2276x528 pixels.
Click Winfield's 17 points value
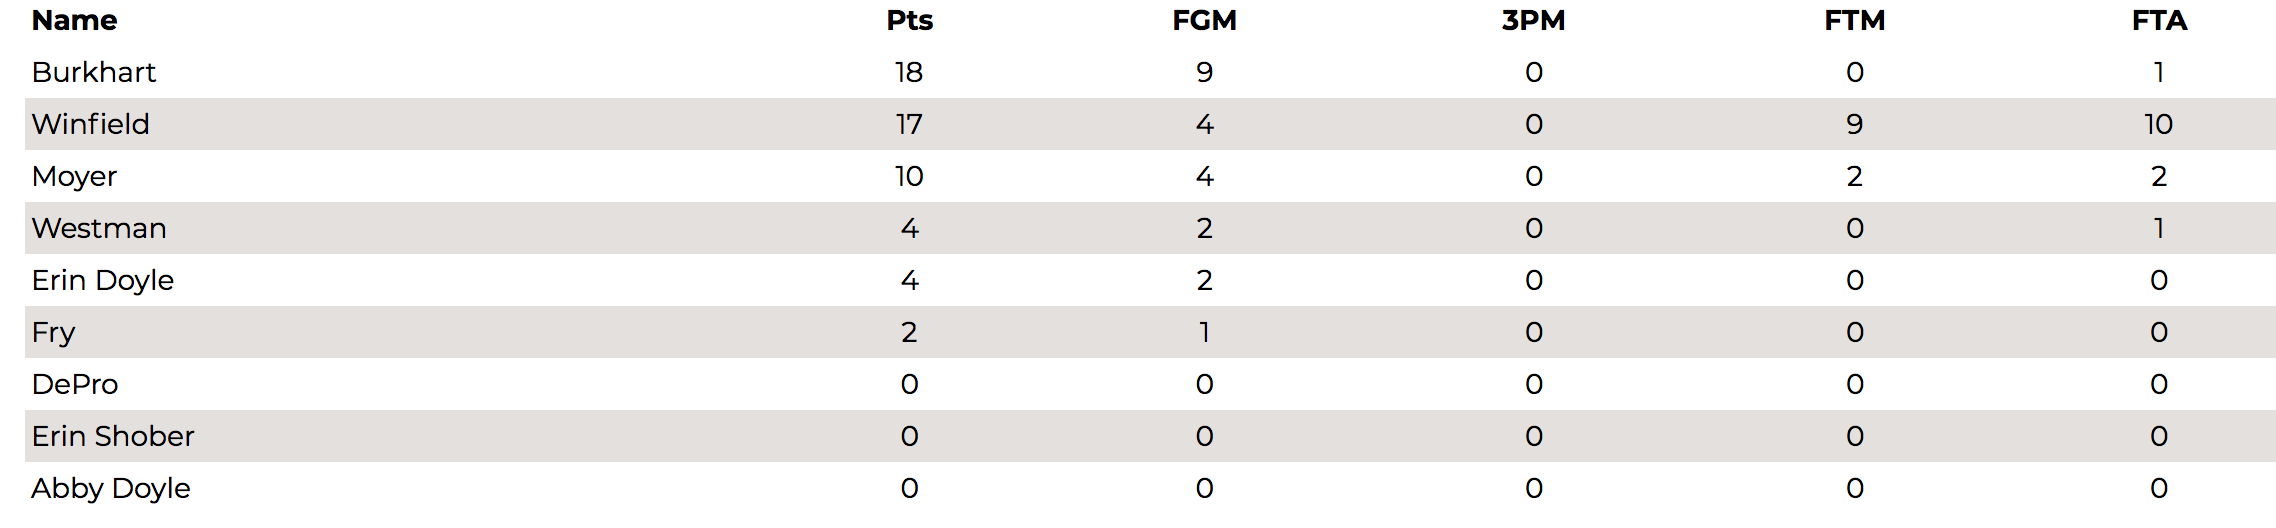tap(909, 124)
